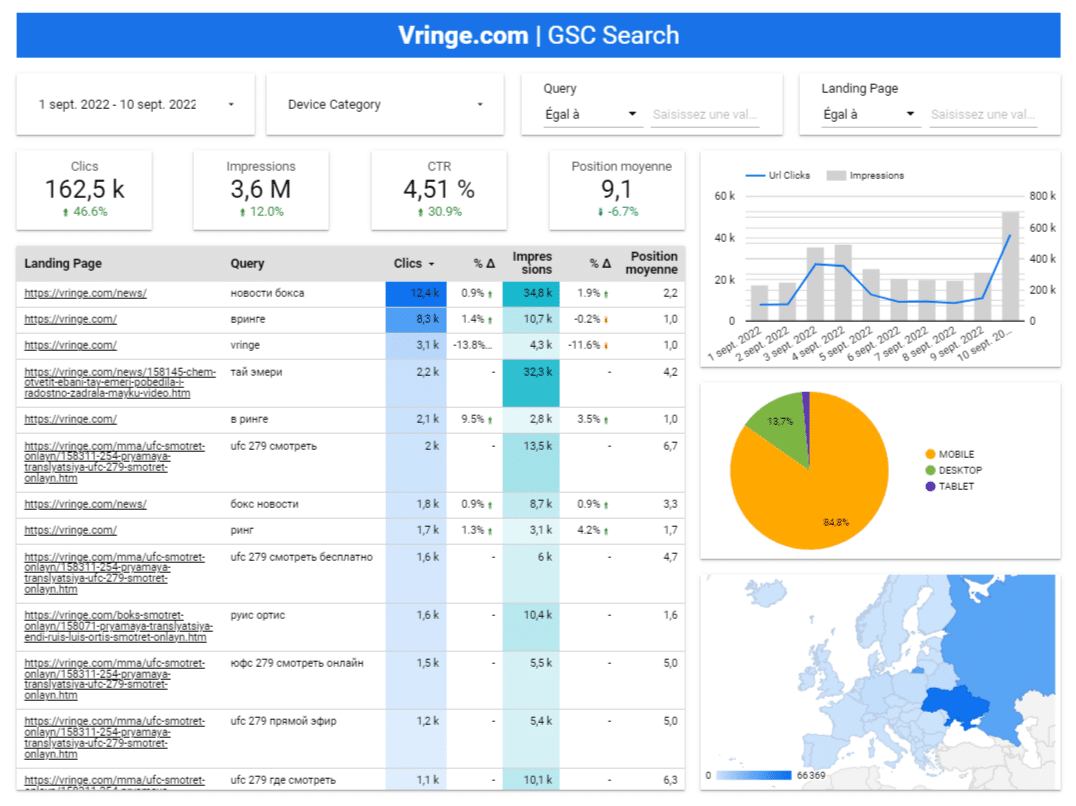Viewport: 1076px width, 806px height.
Task: Open the date range dropdown 1 sept. 2022 - 10 sept. 2022
Action: pos(136,104)
